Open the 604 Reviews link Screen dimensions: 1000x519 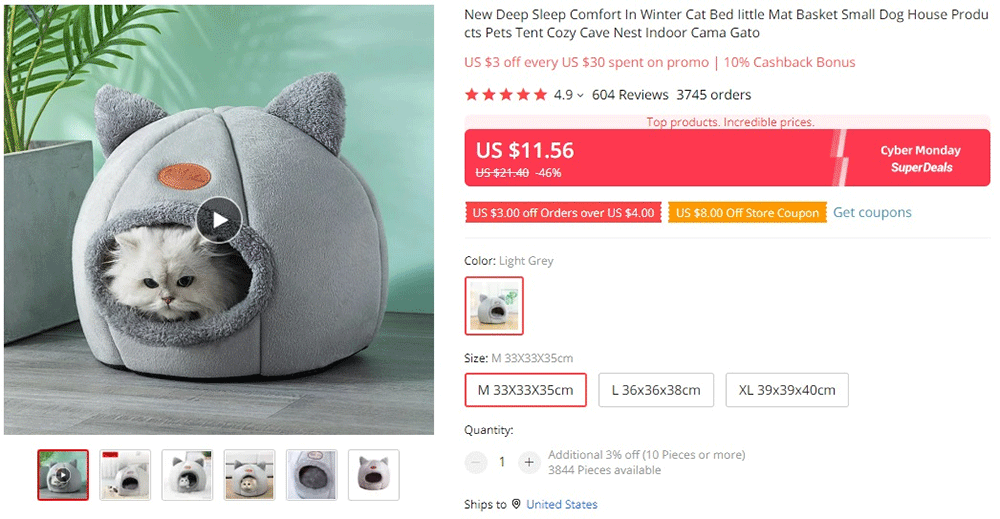(630, 95)
